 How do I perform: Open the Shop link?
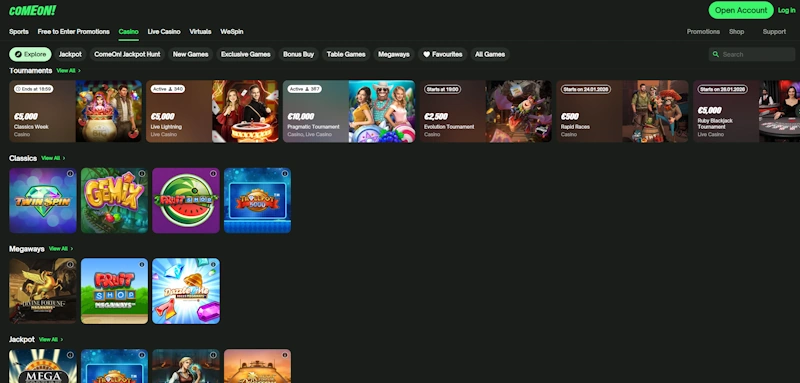[x=736, y=32]
